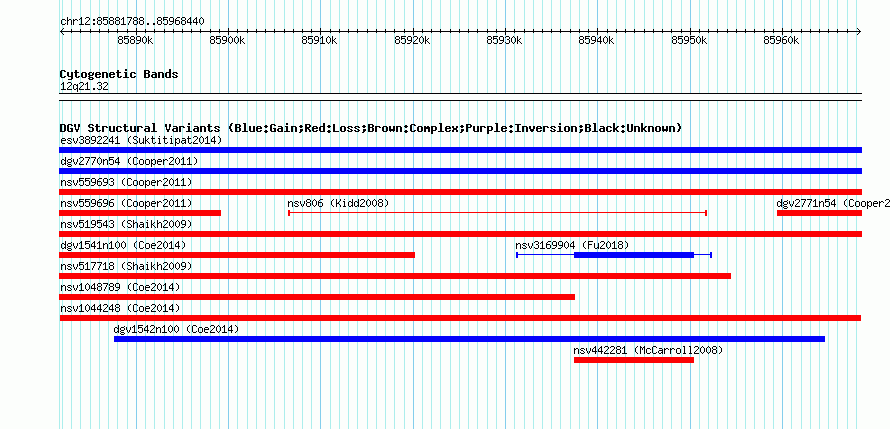Image resolution: width=890 pixels, height=429 pixels.
Task: Click the ruler's right arrowhead
Action: (859, 32)
